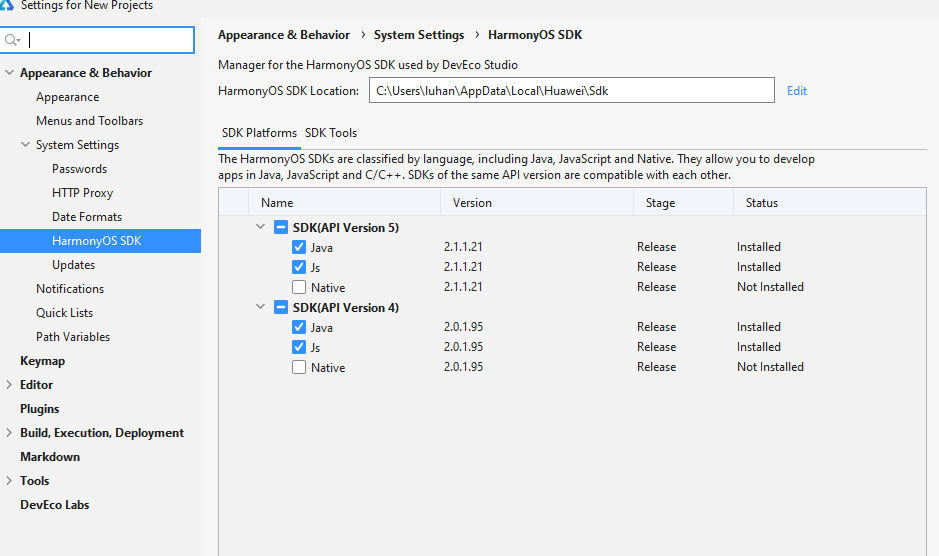The width and height of the screenshot is (939, 556).
Task: Open Appearance settings page
Action: click(68, 97)
